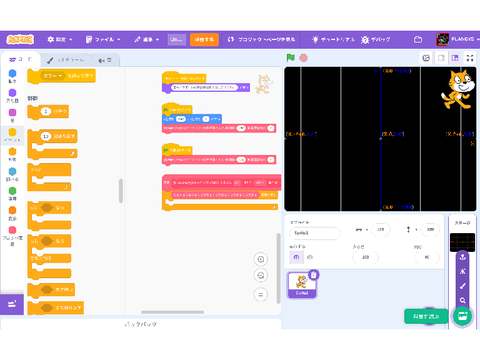Click the workspace vertical scrollbar
The image size is (480, 360).
click(278, 268)
